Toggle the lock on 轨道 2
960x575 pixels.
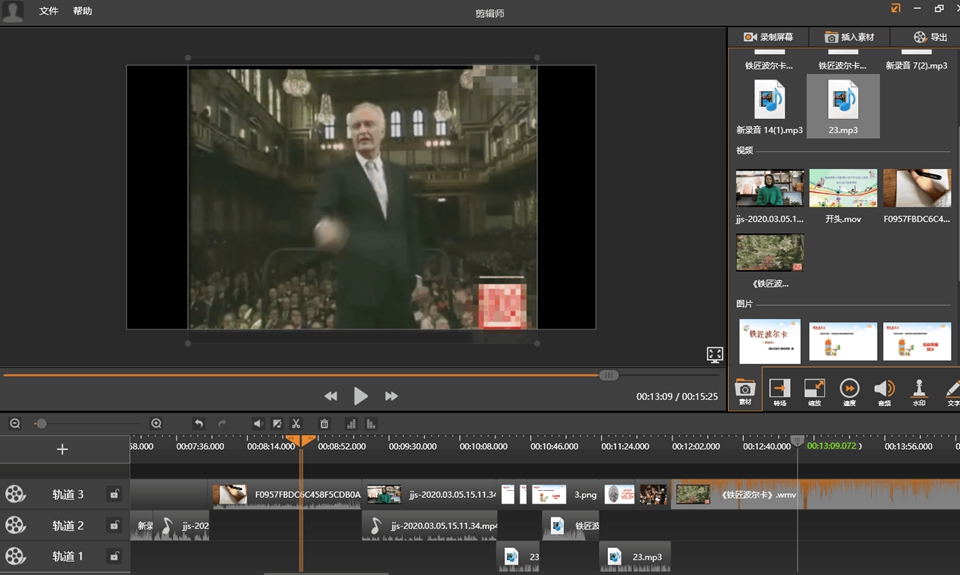point(114,525)
